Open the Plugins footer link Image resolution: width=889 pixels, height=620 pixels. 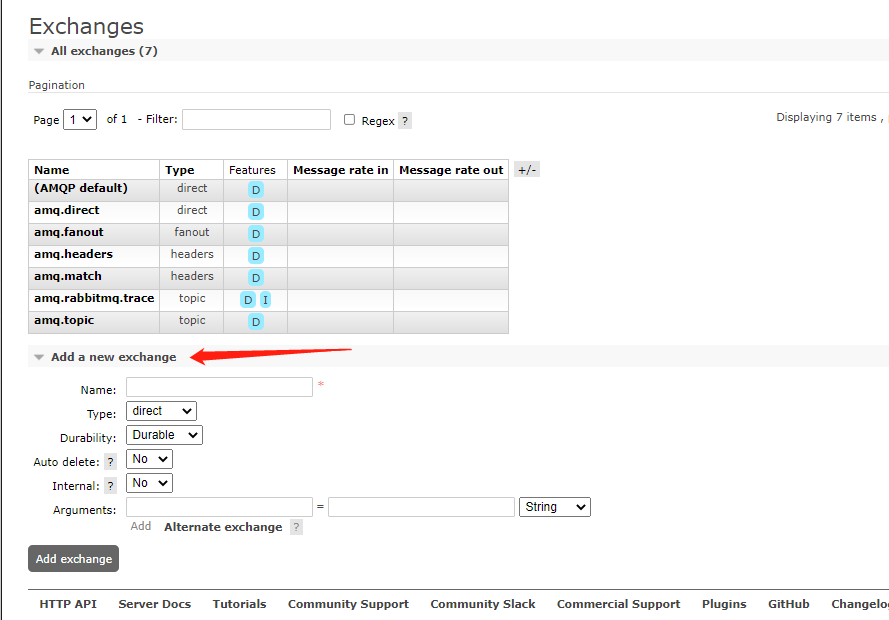click(x=724, y=604)
